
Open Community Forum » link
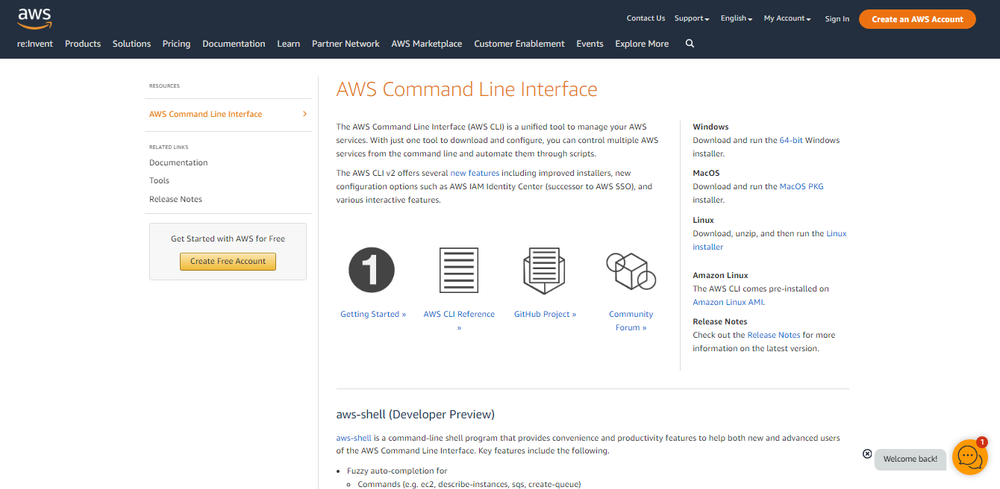click(631, 321)
